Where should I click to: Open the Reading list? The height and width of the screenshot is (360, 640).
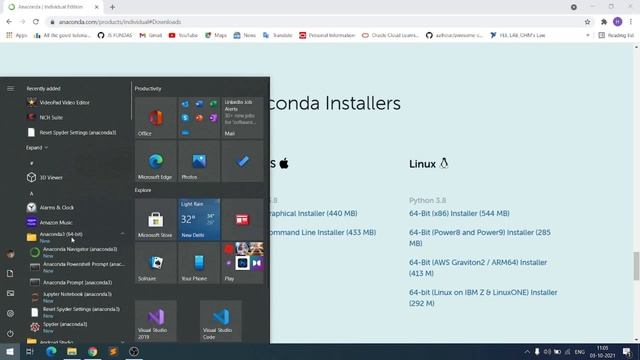[x=616, y=36]
